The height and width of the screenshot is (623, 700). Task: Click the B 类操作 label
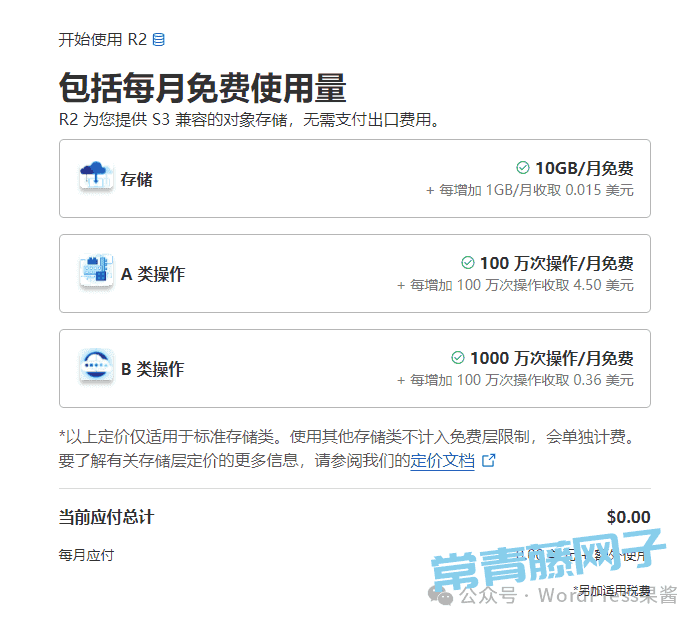click(152, 369)
